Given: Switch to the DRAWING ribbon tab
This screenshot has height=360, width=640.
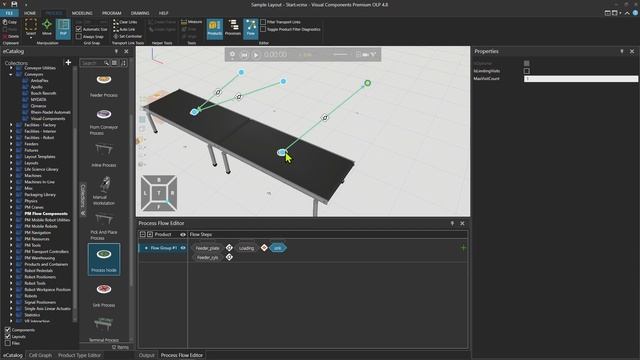Looking at the screenshot, I should [140, 13].
